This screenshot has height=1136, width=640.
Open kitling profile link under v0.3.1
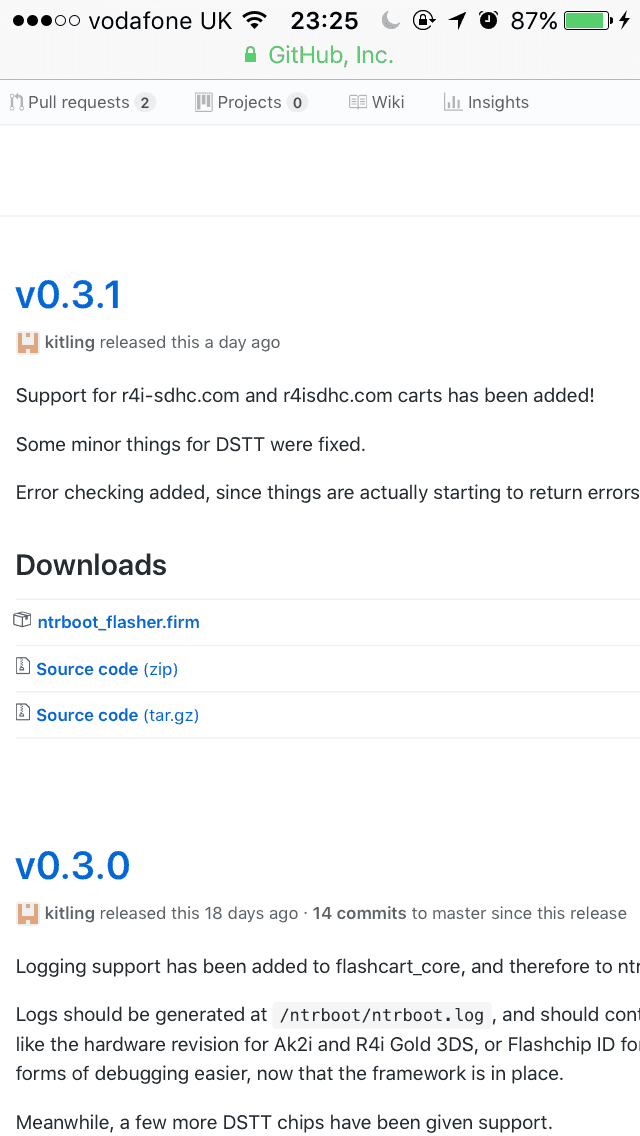tap(70, 342)
